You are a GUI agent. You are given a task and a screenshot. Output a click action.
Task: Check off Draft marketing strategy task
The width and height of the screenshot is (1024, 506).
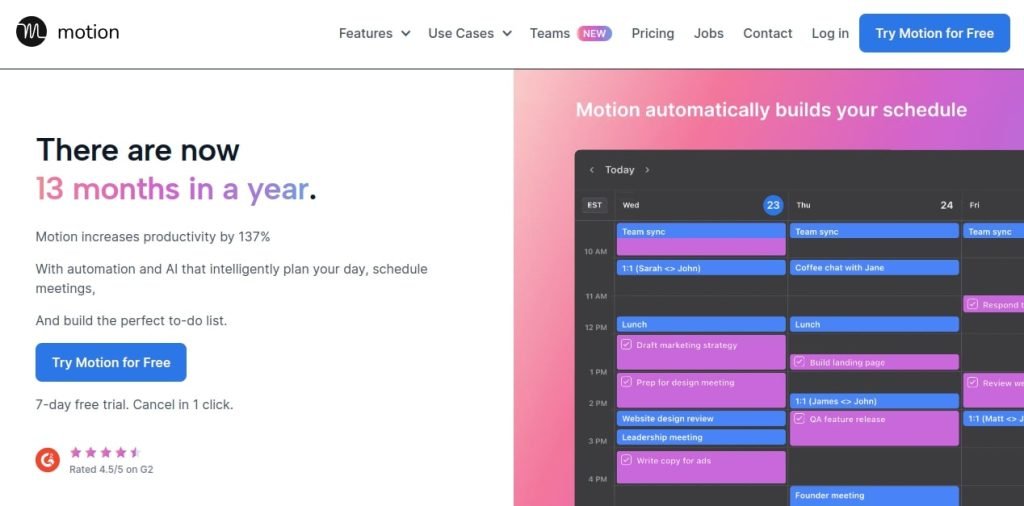pyautogui.click(x=626, y=345)
